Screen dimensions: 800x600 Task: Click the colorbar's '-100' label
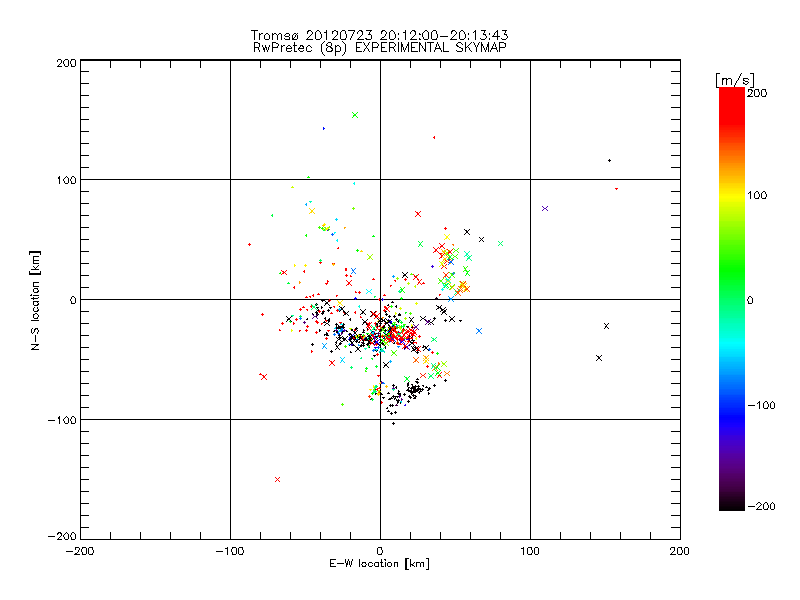[x=761, y=406]
